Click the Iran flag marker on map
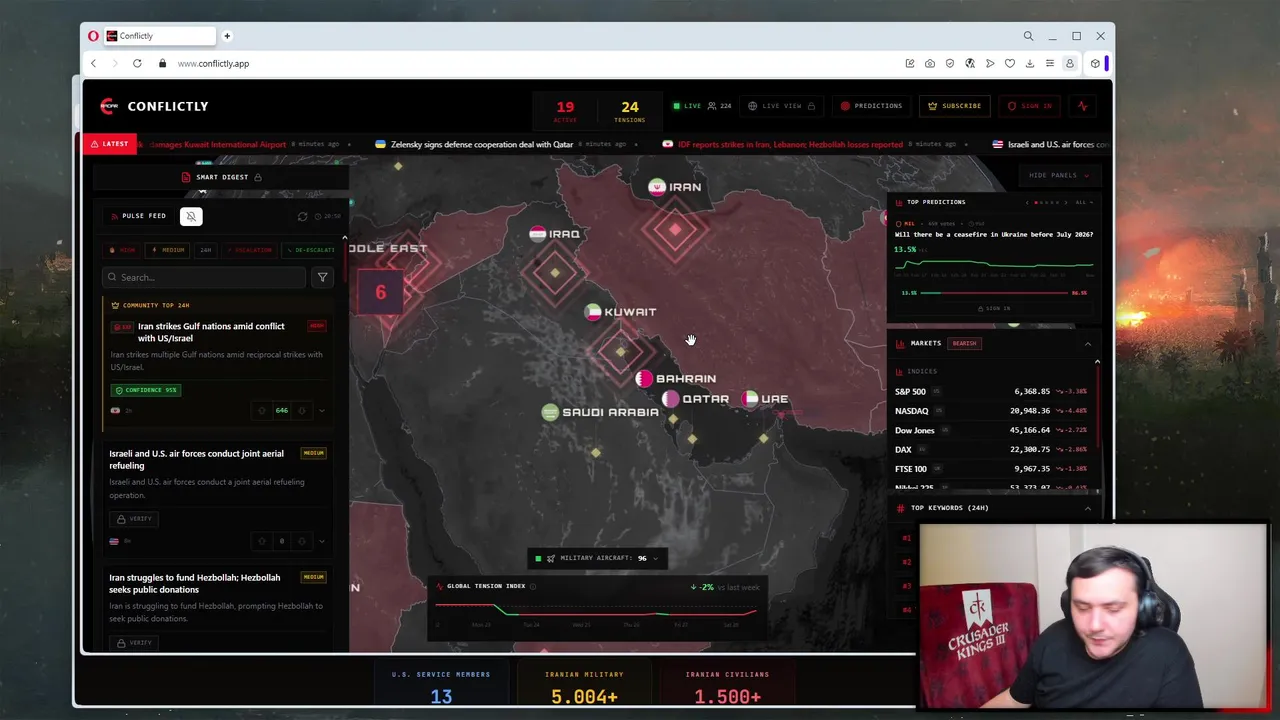Image resolution: width=1280 pixels, height=720 pixels. (x=657, y=187)
